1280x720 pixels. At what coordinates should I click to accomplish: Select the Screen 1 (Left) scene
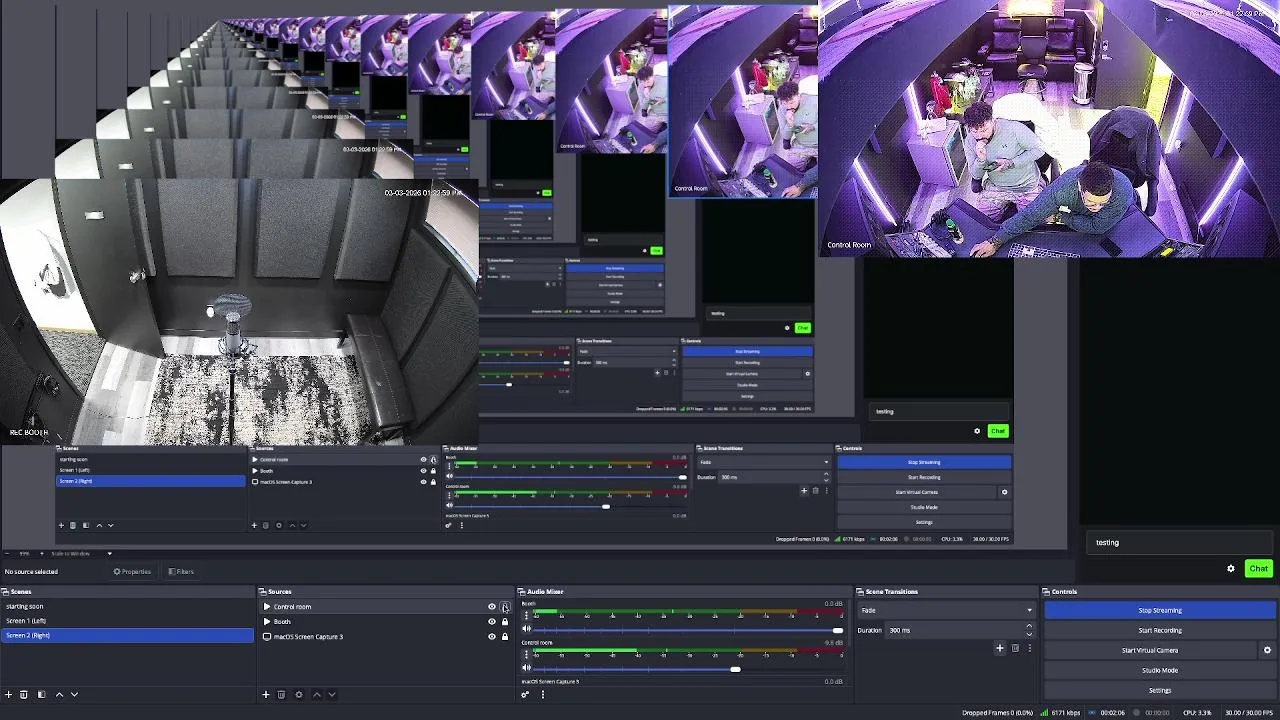128,621
